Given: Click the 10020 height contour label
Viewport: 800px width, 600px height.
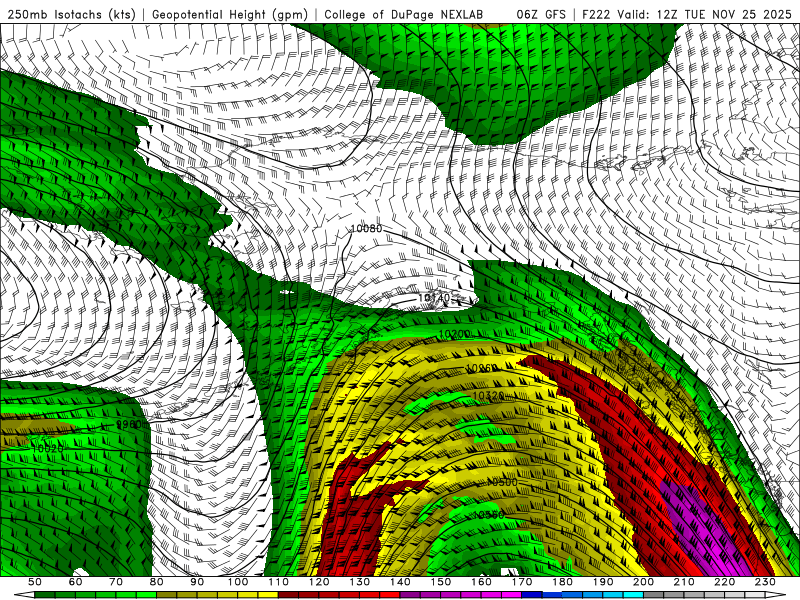Looking at the screenshot, I should (x=47, y=448).
